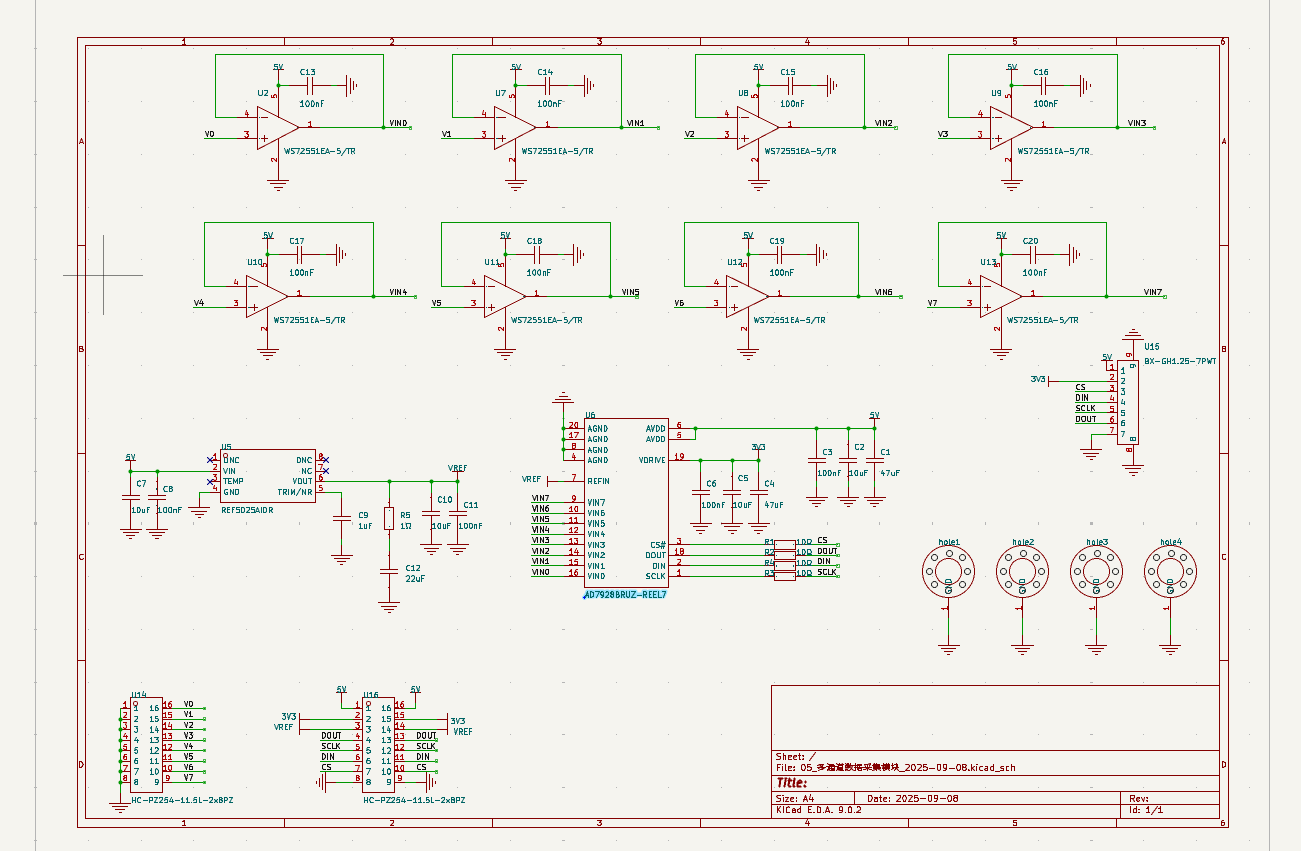The width and height of the screenshot is (1301, 851).
Task: Select the hole1 mounting hole symbol
Action: coord(948,573)
